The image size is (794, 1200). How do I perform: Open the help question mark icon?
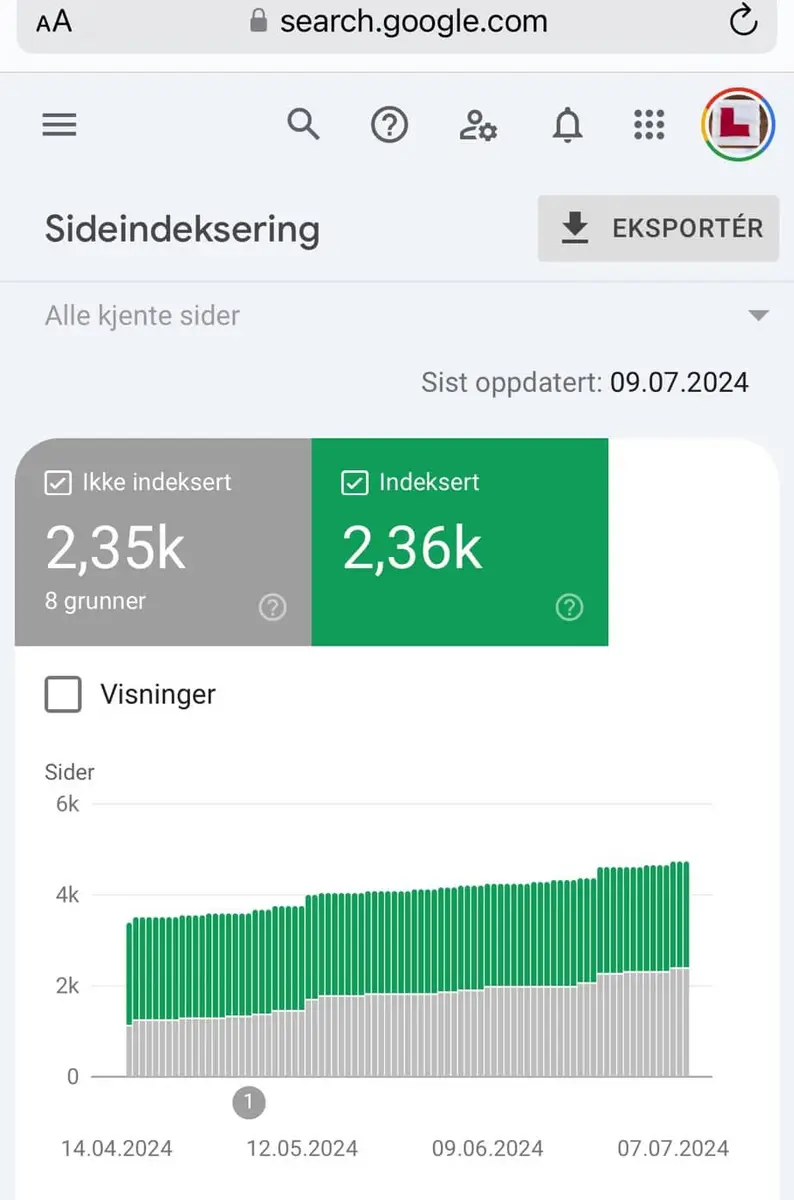(389, 125)
